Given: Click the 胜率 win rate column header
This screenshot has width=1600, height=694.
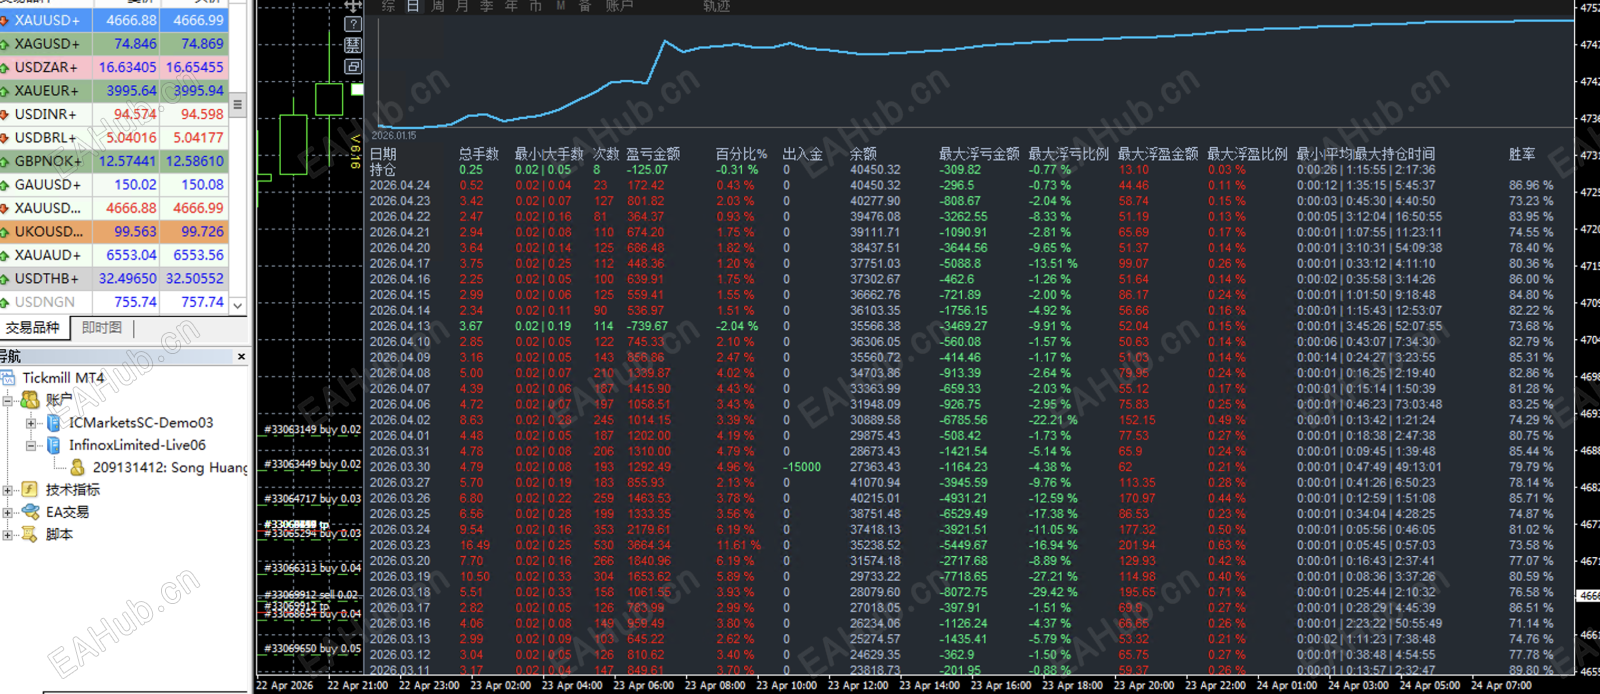Looking at the screenshot, I should [1522, 154].
